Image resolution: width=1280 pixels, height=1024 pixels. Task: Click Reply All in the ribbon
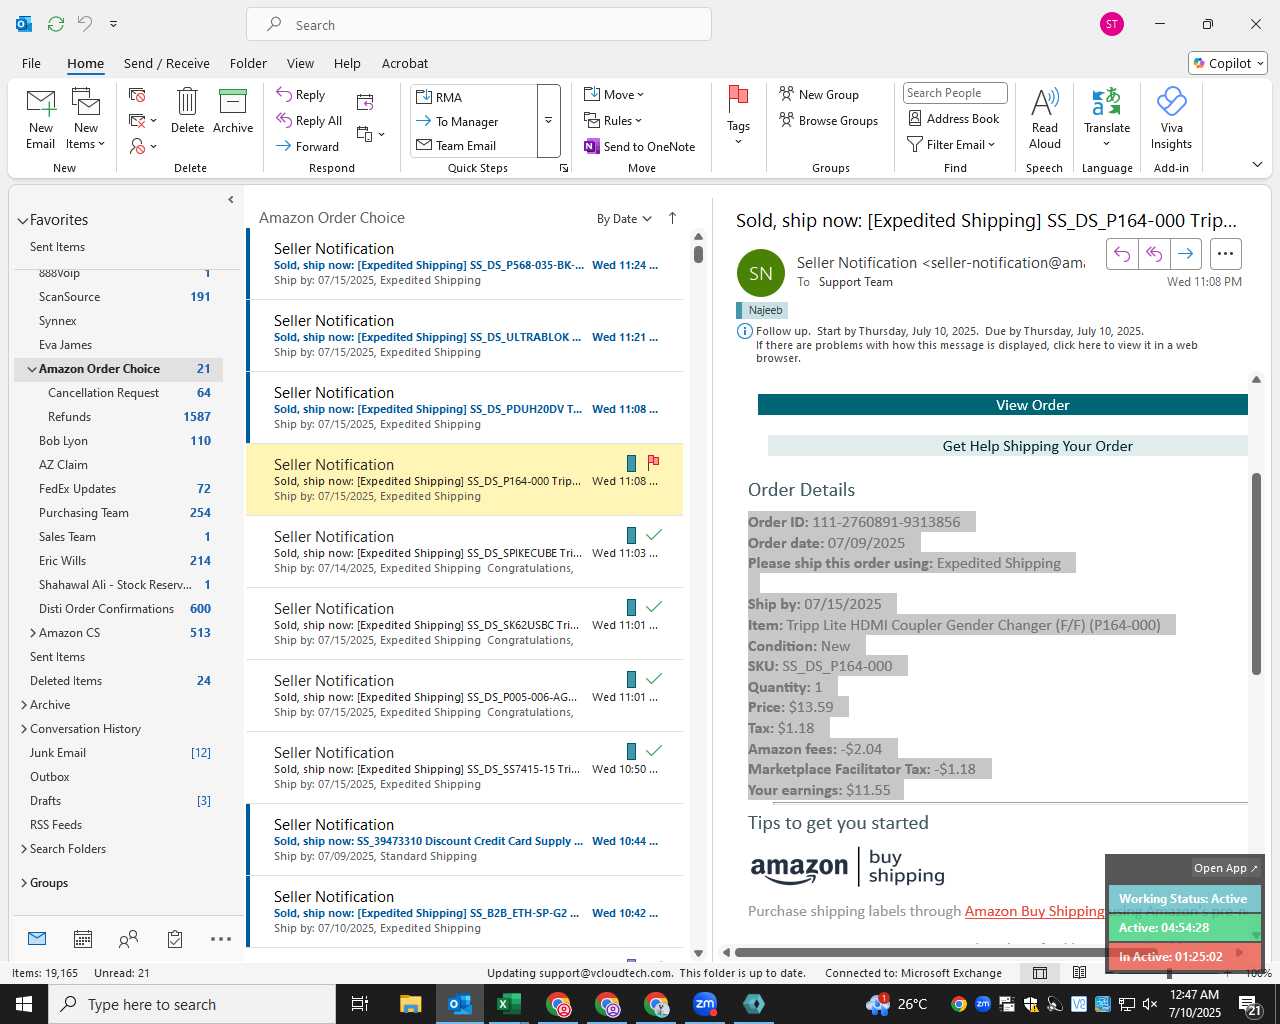[x=309, y=121]
